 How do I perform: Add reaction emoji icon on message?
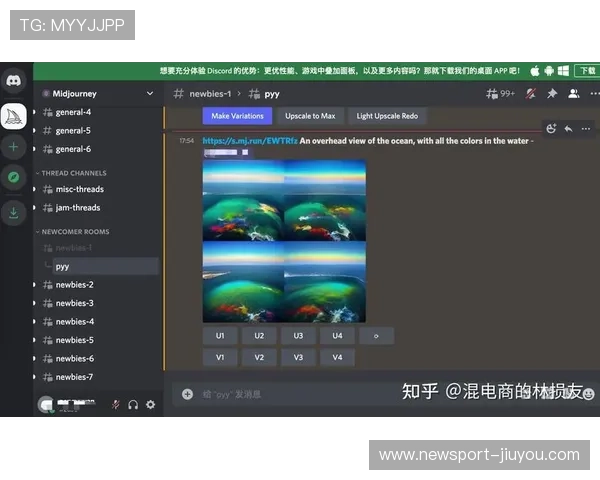(551, 129)
